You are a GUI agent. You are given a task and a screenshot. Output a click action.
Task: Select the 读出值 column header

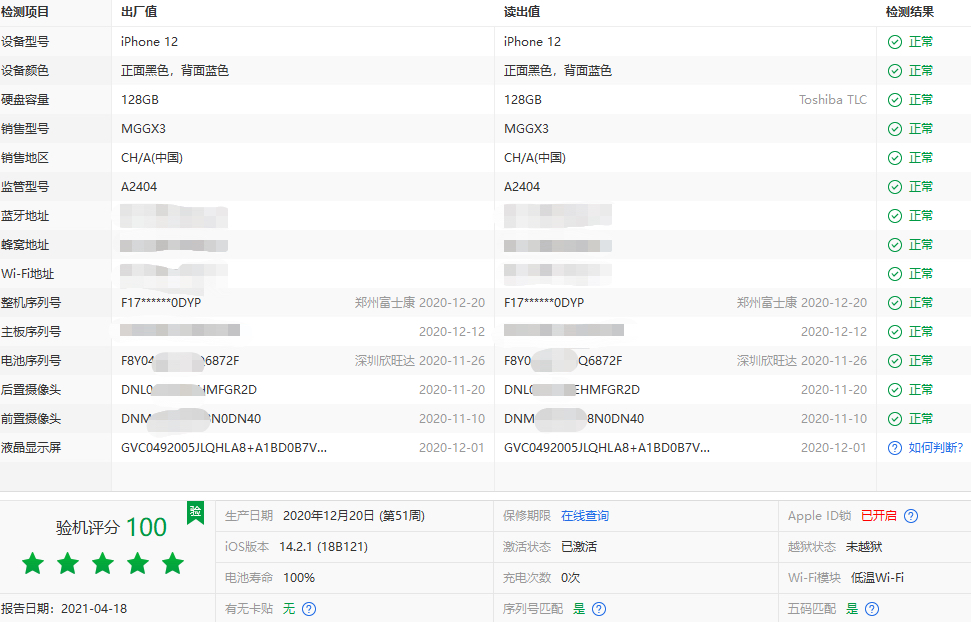point(522,12)
